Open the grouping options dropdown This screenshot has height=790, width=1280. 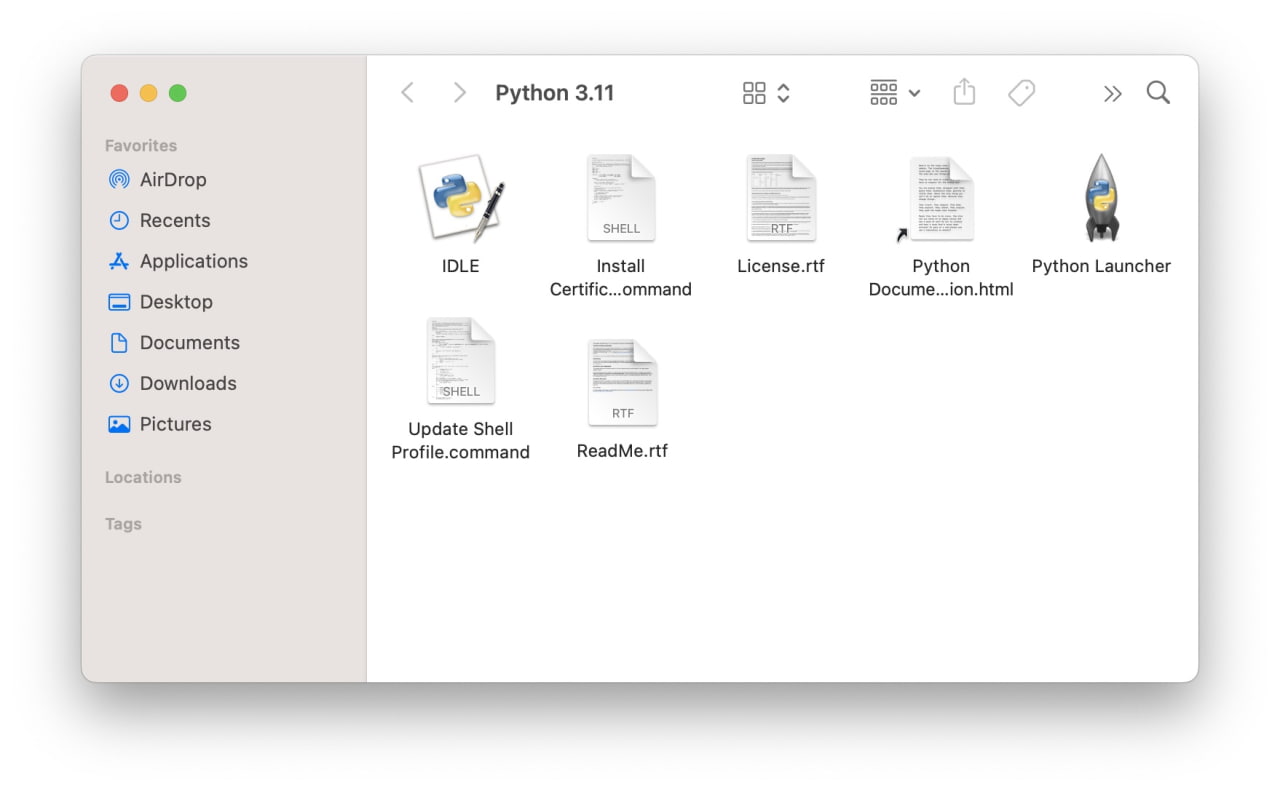click(893, 92)
